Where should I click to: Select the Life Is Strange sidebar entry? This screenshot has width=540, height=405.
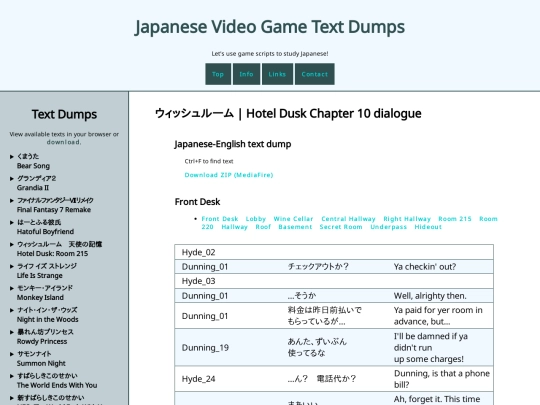click(x=47, y=271)
